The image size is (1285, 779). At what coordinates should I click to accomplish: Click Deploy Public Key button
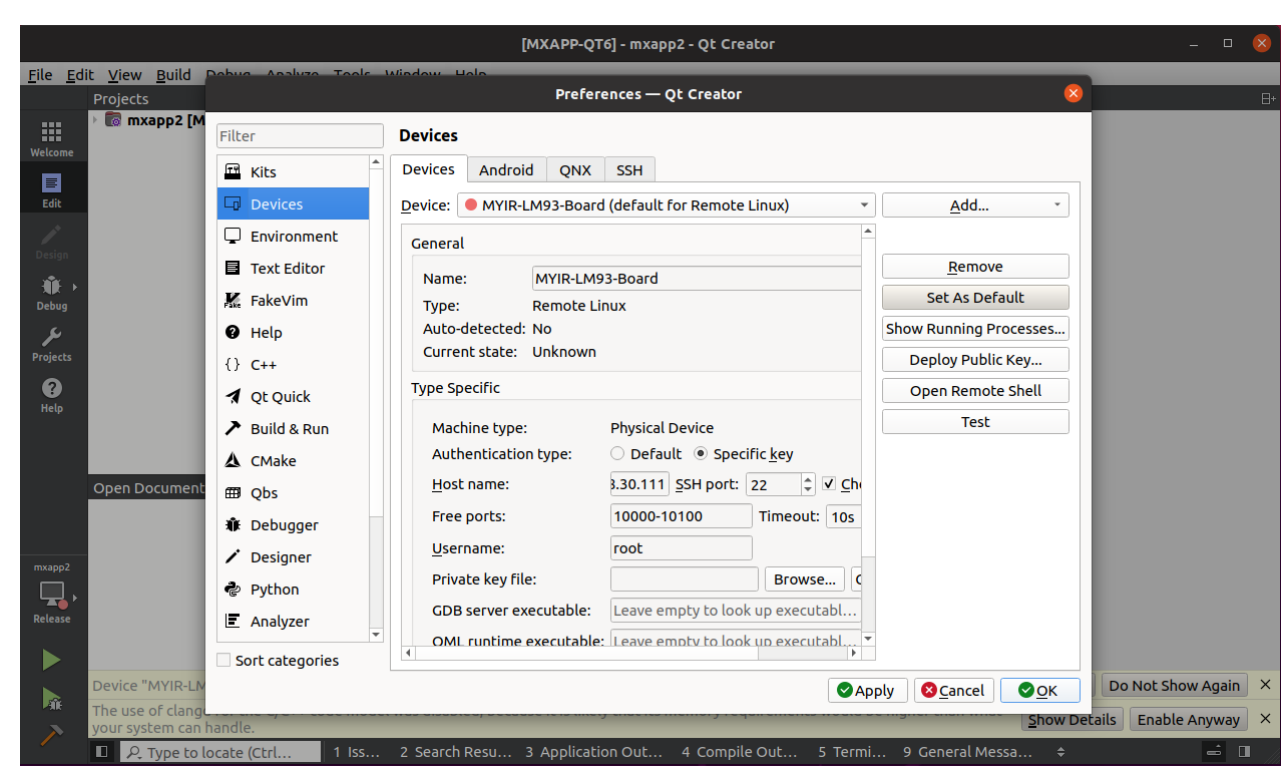[x=975, y=360]
